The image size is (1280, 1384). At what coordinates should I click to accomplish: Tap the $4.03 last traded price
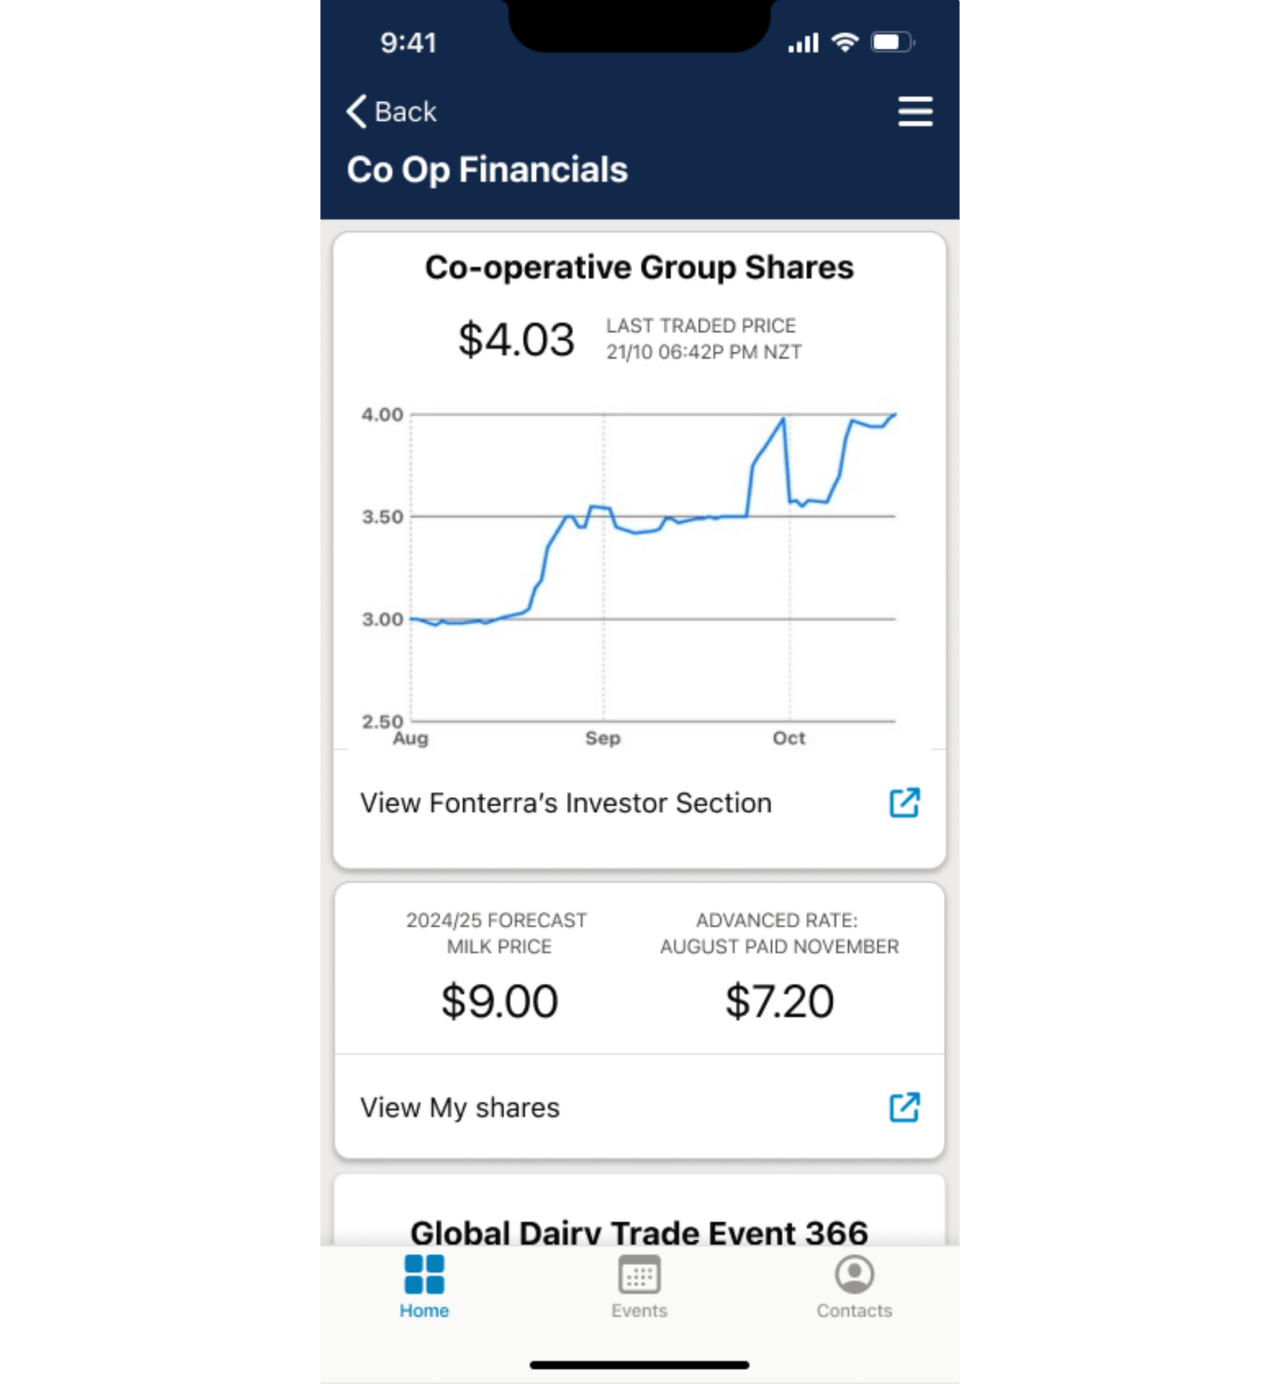(x=516, y=339)
